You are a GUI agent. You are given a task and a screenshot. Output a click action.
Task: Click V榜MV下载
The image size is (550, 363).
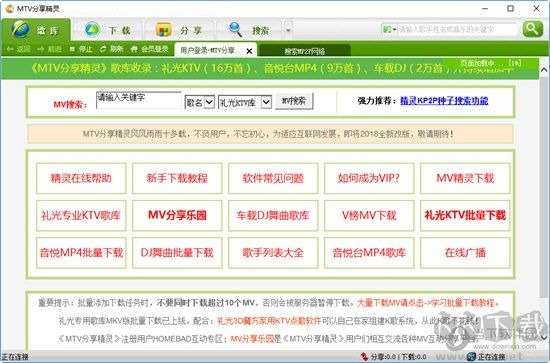369,215
